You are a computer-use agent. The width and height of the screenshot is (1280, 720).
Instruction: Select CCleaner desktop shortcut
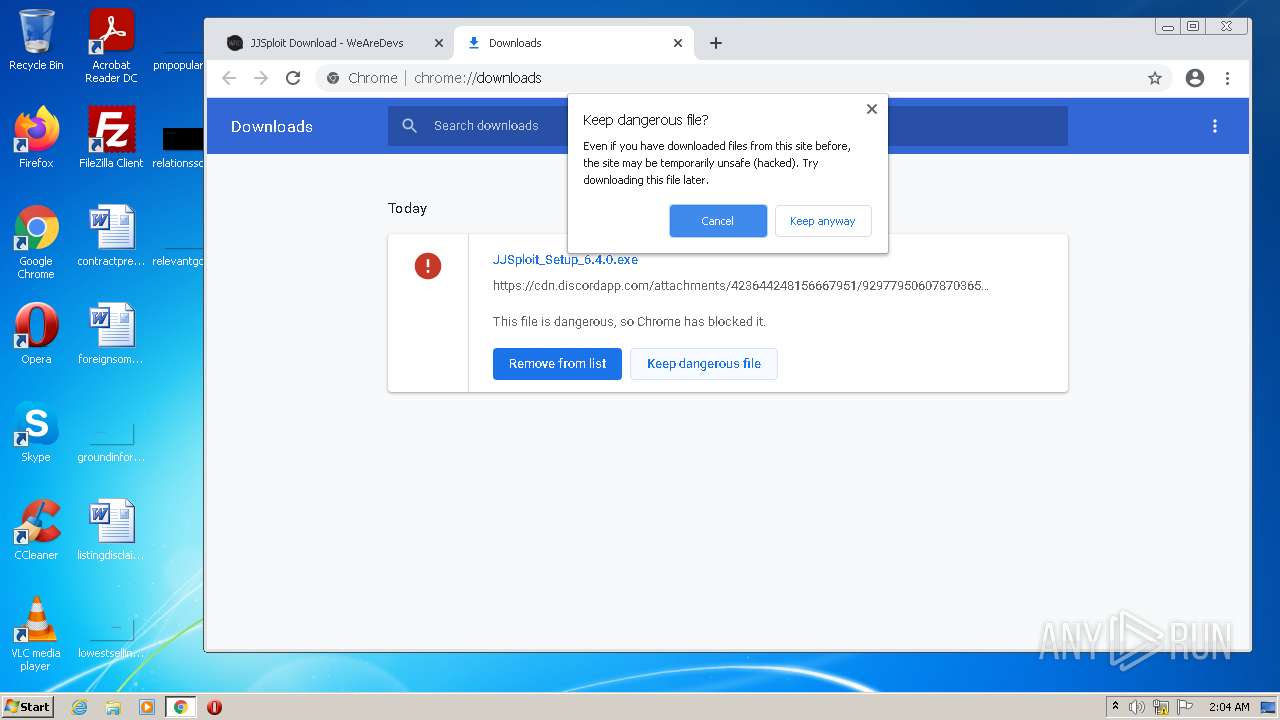tap(36, 529)
